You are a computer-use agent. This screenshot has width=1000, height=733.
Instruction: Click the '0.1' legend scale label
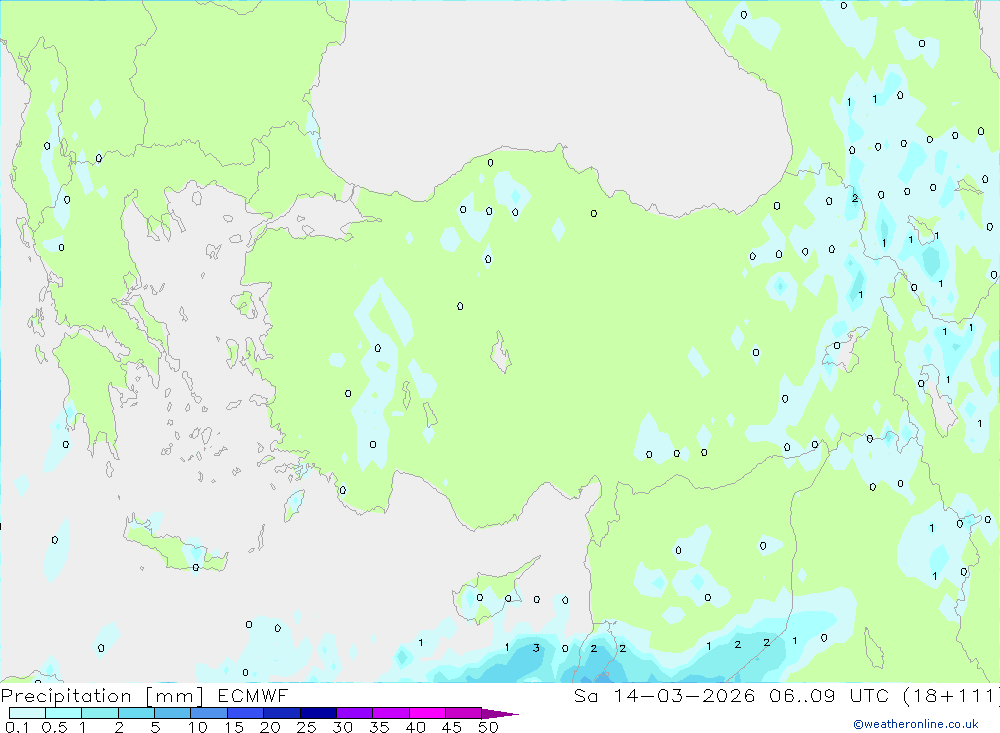[17, 727]
